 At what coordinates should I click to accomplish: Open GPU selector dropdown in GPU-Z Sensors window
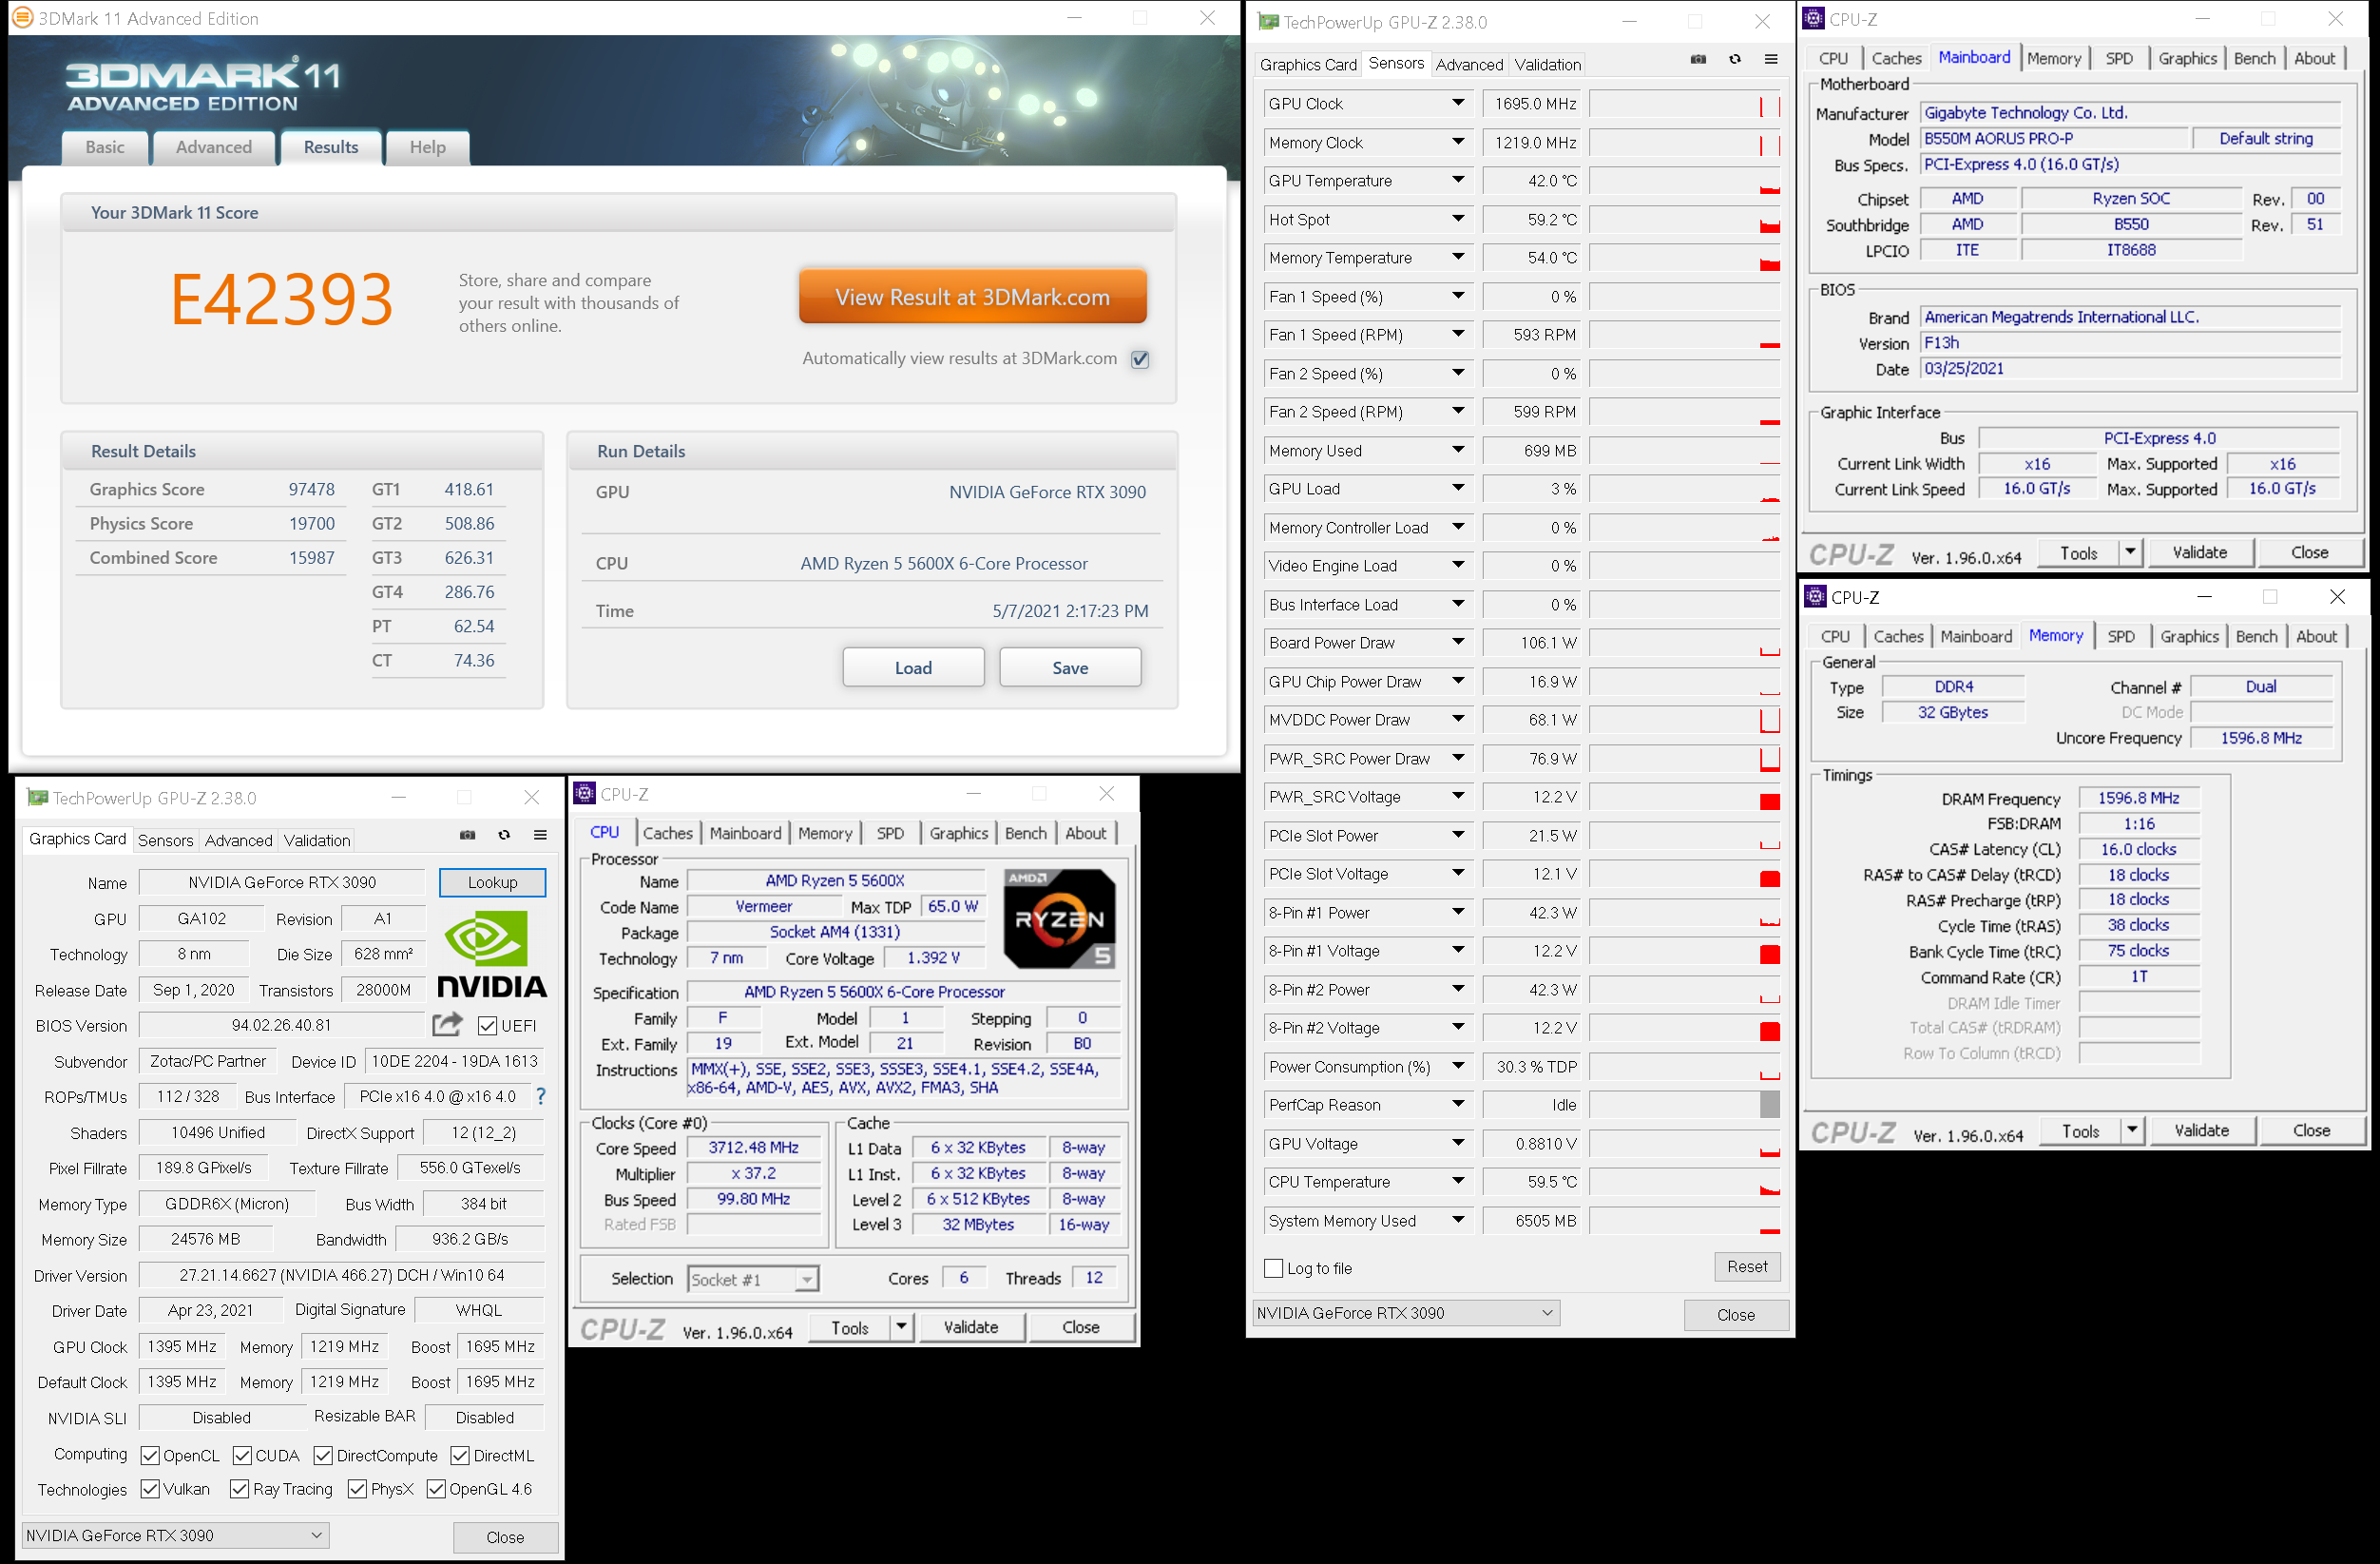[x=1407, y=1313]
